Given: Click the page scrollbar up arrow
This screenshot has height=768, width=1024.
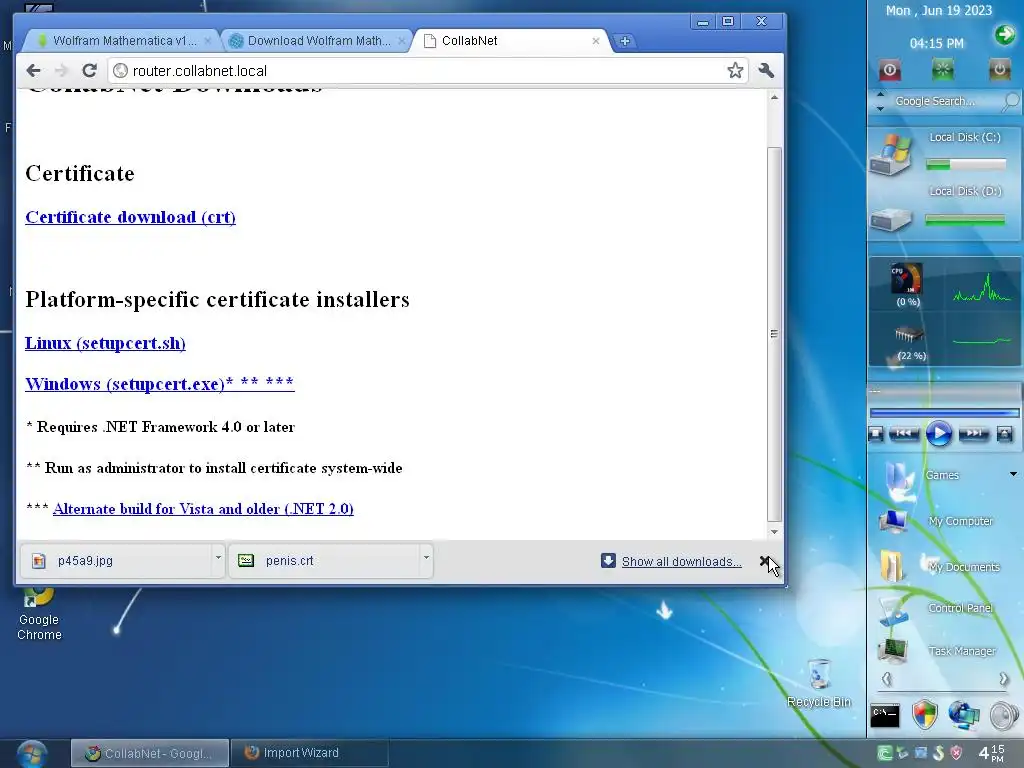Looking at the screenshot, I should pyautogui.click(x=774, y=97).
